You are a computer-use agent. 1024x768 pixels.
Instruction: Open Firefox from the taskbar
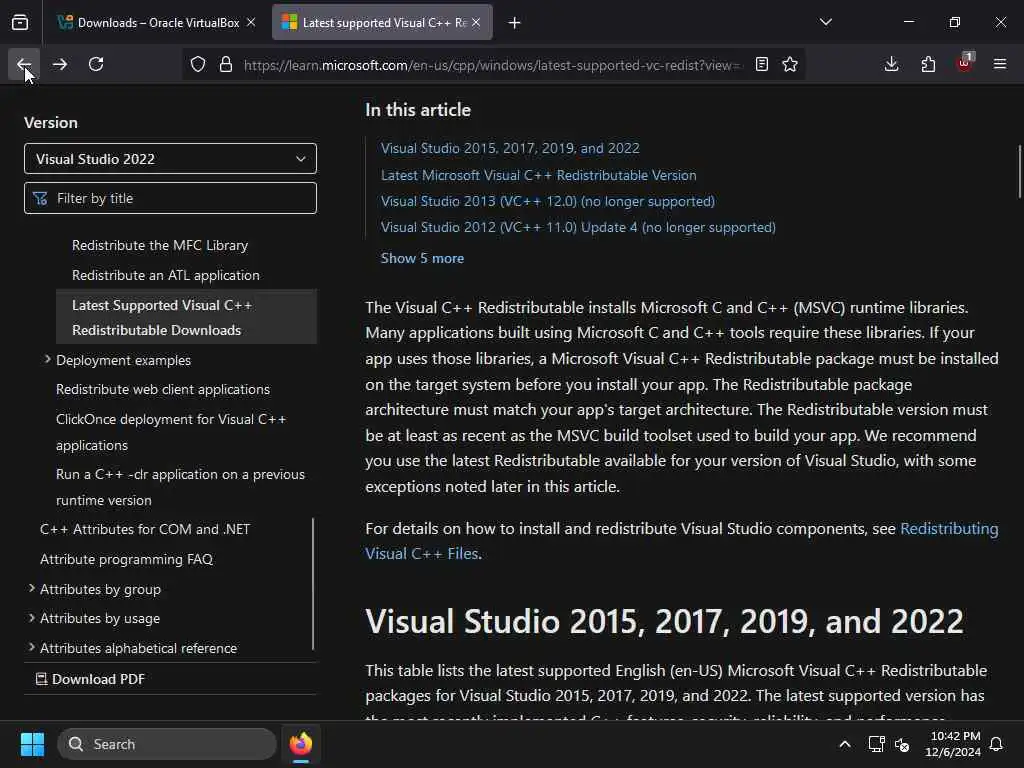pyautogui.click(x=301, y=744)
